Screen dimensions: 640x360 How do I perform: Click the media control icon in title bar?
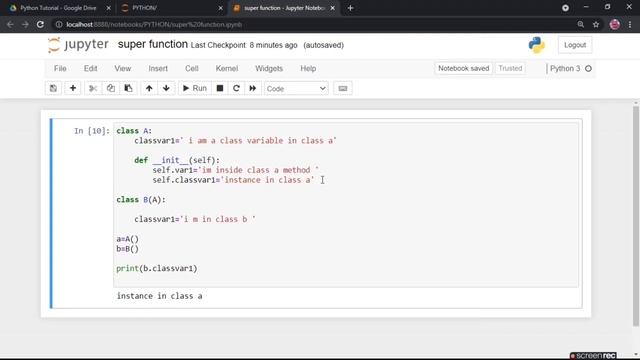(x=565, y=8)
